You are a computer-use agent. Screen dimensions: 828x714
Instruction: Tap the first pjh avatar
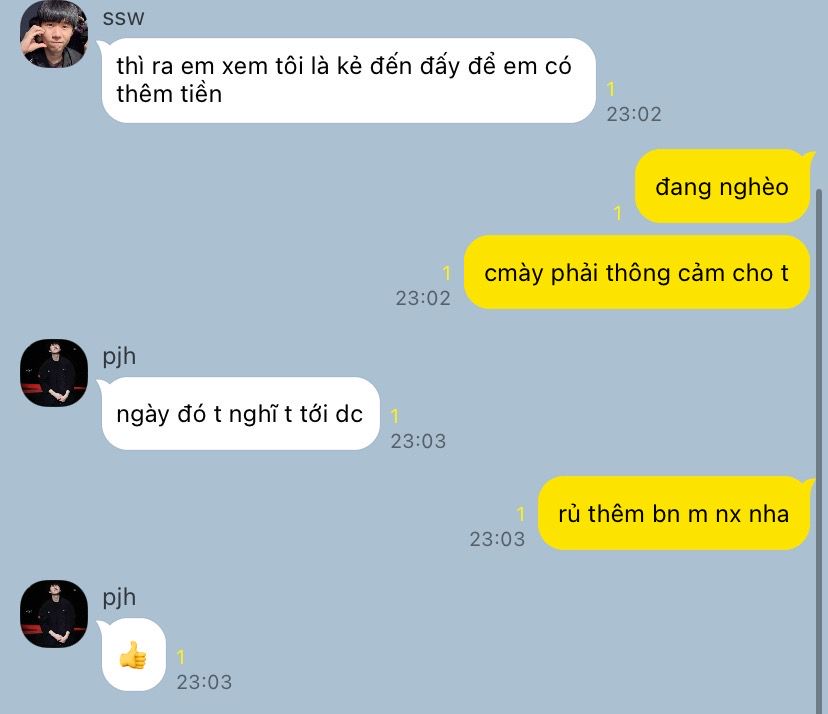click(x=54, y=373)
